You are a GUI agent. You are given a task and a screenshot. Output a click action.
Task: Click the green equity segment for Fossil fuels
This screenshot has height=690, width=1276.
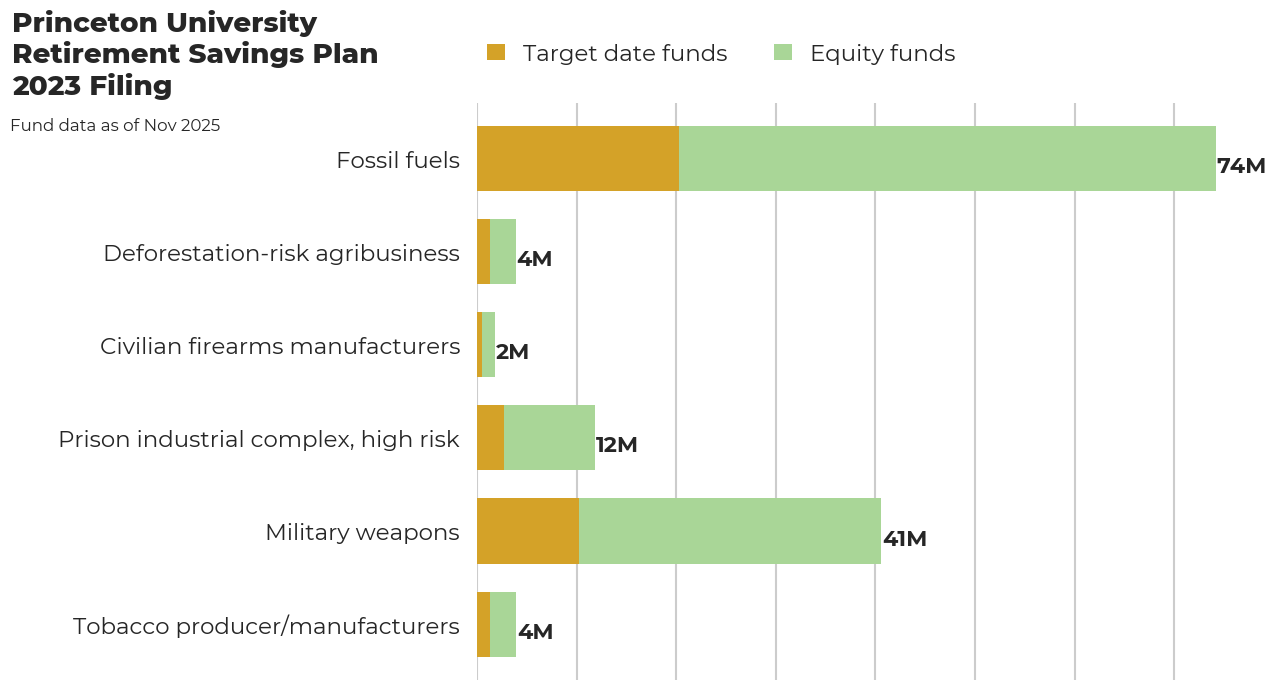click(x=947, y=159)
